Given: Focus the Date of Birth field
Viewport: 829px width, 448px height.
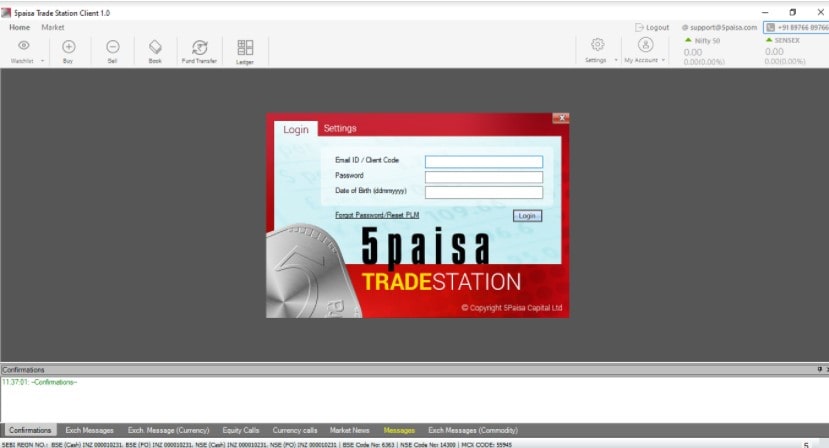Looking at the screenshot, I should point(484,192).
